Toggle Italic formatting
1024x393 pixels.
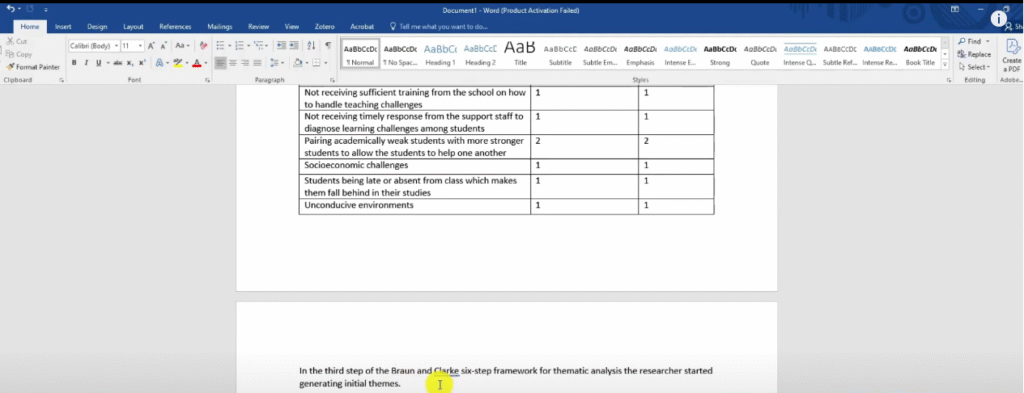(x=86, y=63)
